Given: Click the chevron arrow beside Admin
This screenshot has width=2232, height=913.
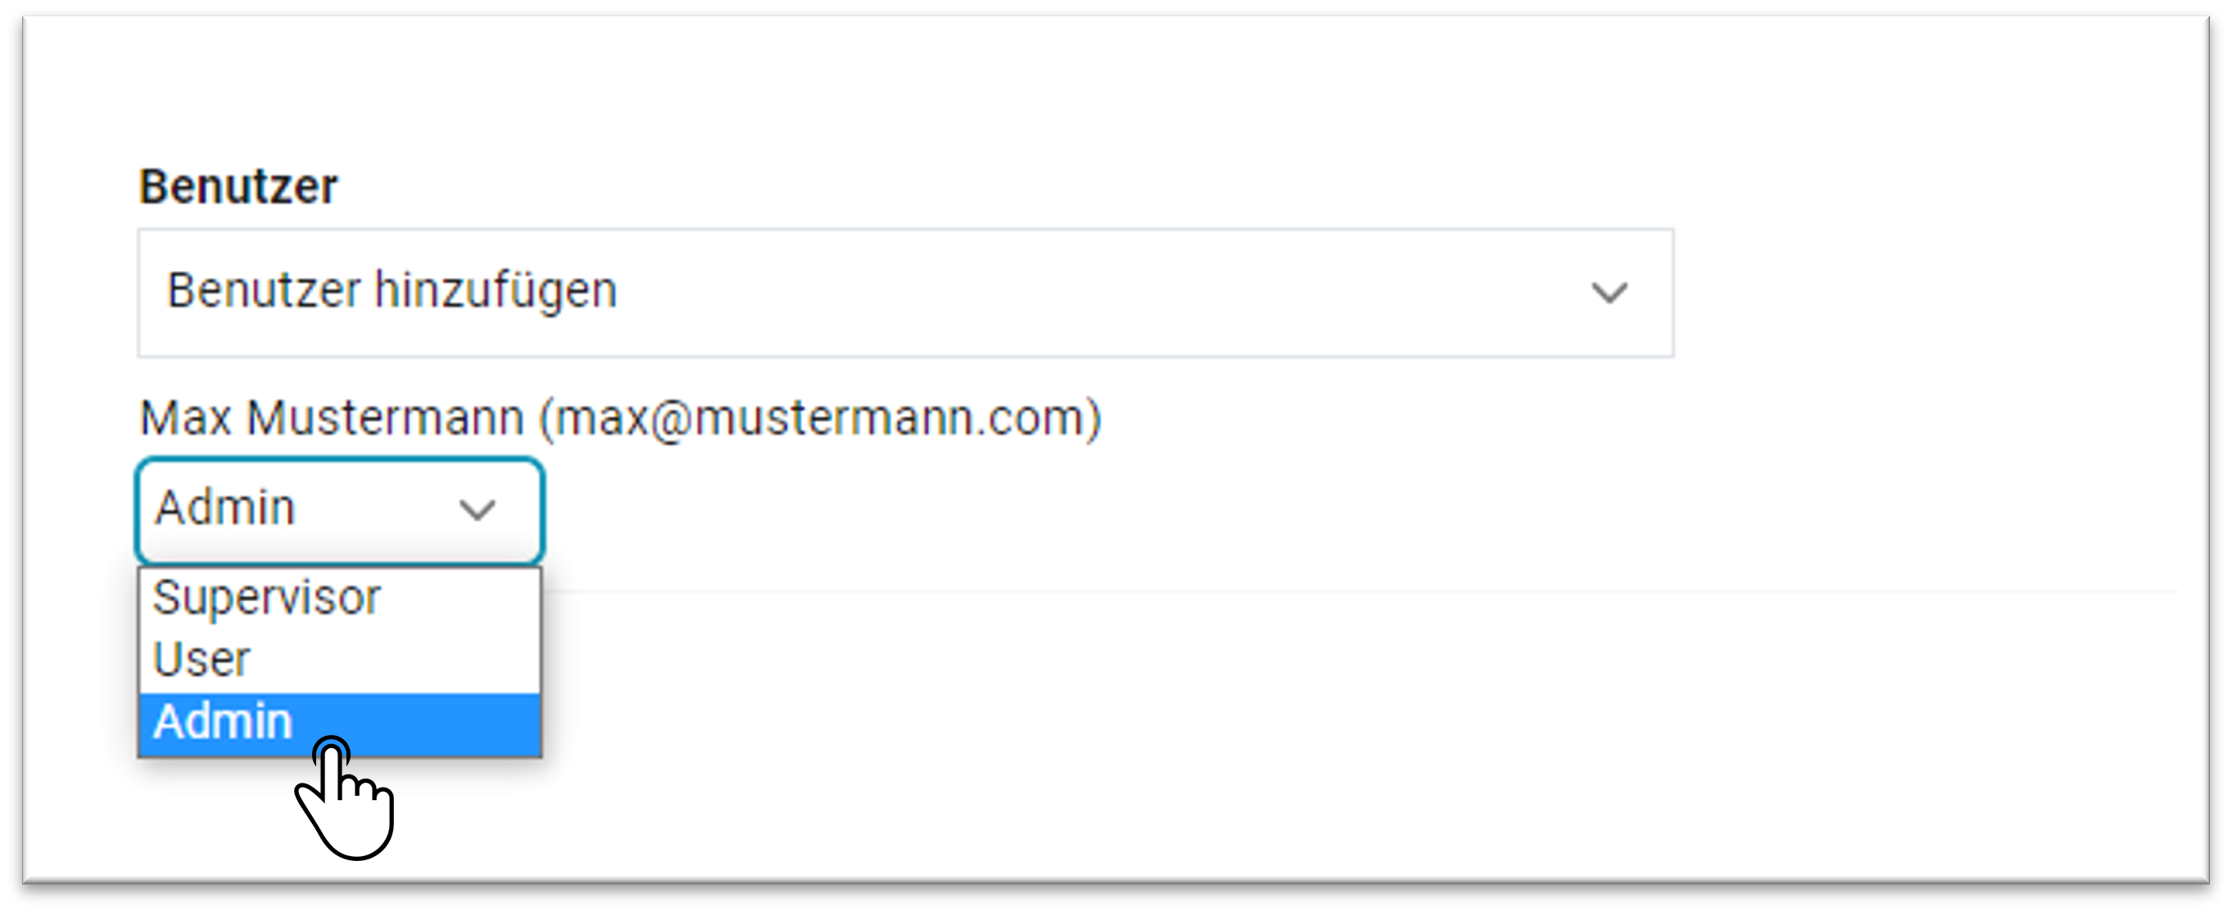Looking at the screenshot, I should tap(477, 510).
